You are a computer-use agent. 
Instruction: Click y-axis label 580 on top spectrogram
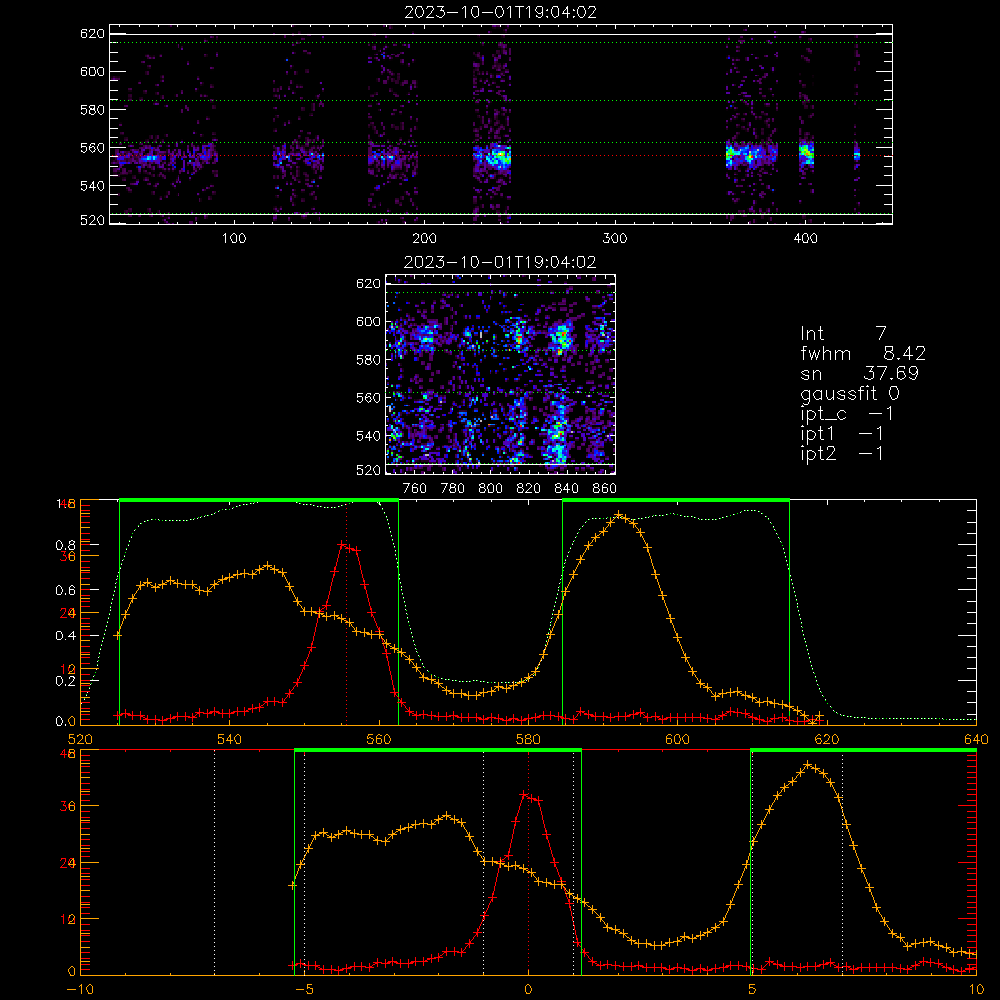coord(92,110)
